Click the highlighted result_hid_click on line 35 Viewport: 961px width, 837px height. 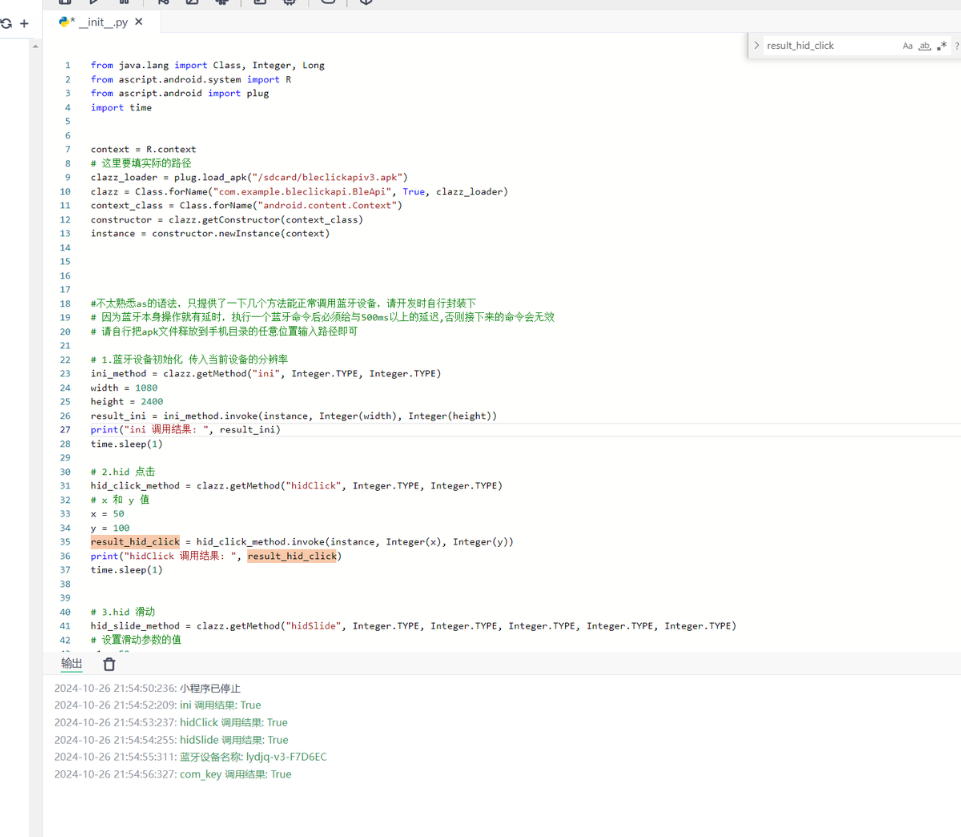pos(135,542)
